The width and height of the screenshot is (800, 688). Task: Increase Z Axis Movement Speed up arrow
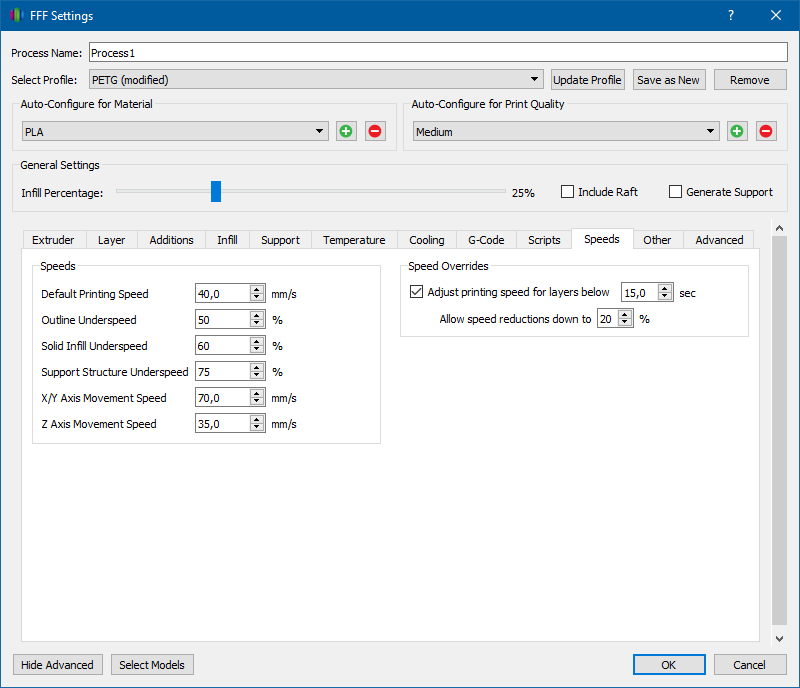pyautogui.click(x=257, y=420)
